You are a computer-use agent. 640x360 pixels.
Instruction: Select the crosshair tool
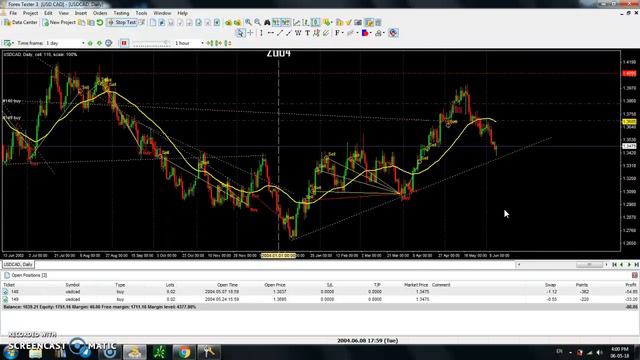pyautogui.click(x=251, y=33)
